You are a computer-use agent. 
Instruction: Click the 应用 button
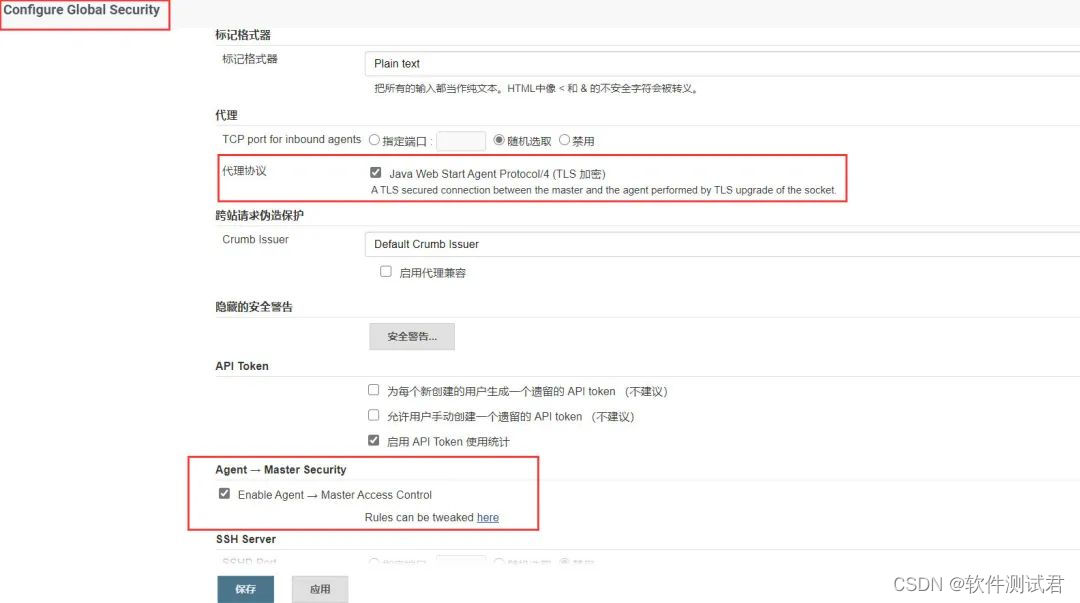coord(320,589)
